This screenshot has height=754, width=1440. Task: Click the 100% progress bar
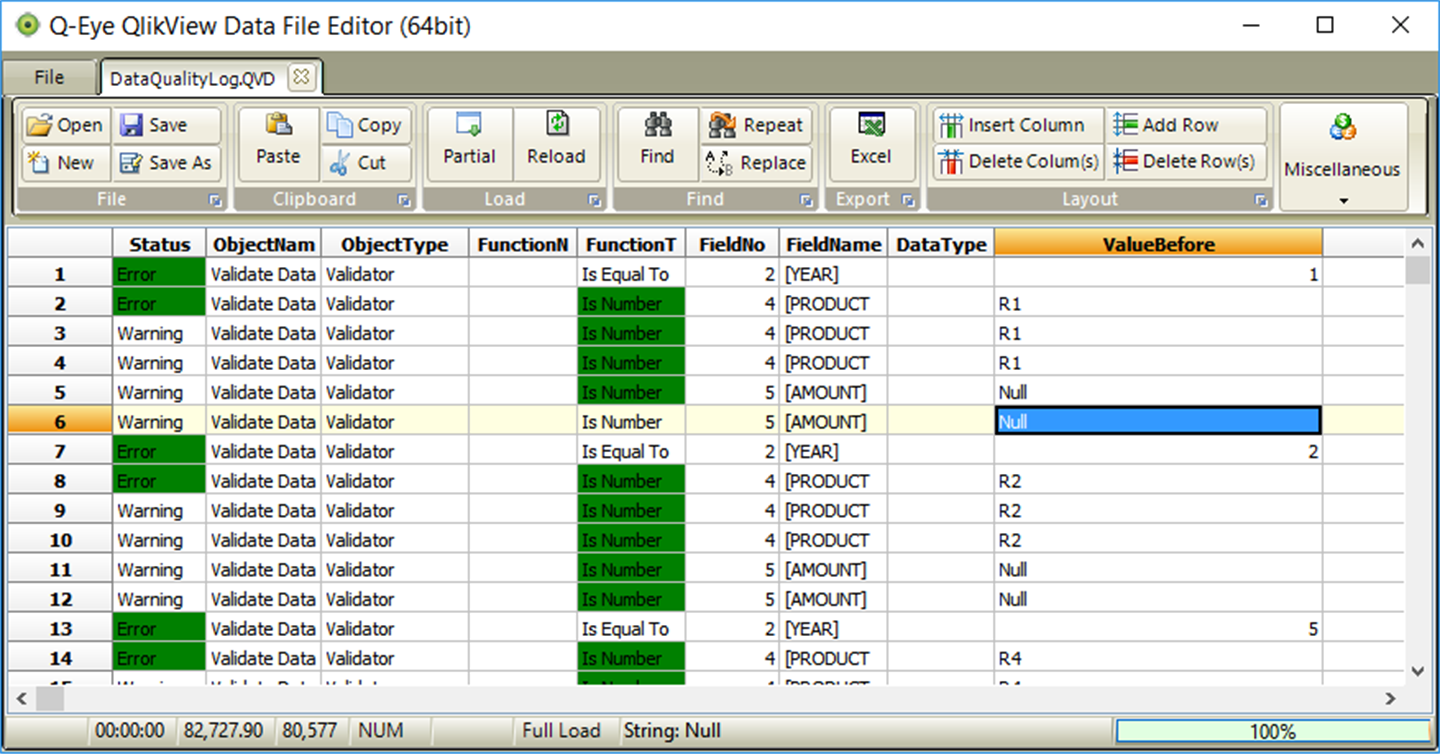coord(1272,732)
